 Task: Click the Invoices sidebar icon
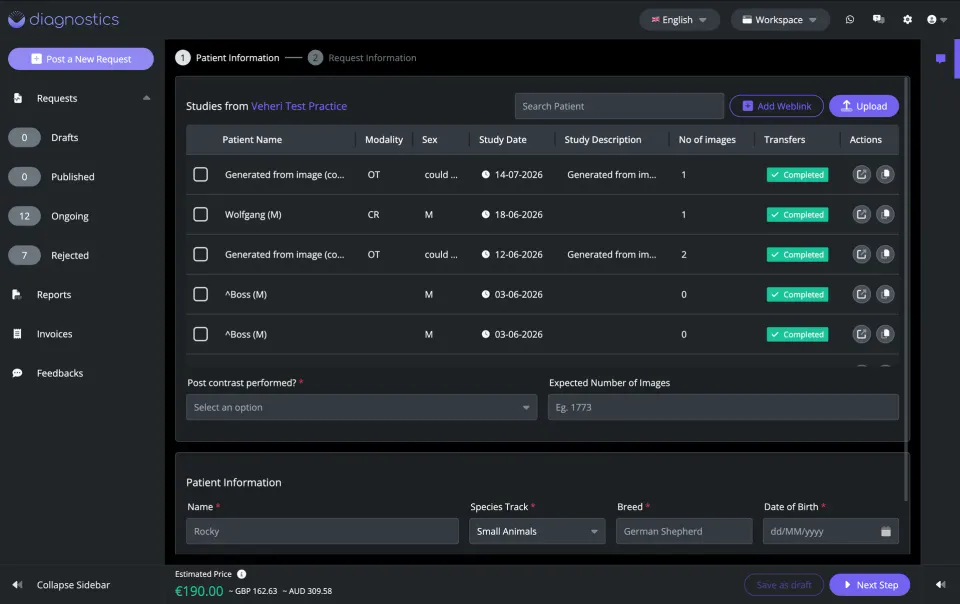(x=17, y=334)
